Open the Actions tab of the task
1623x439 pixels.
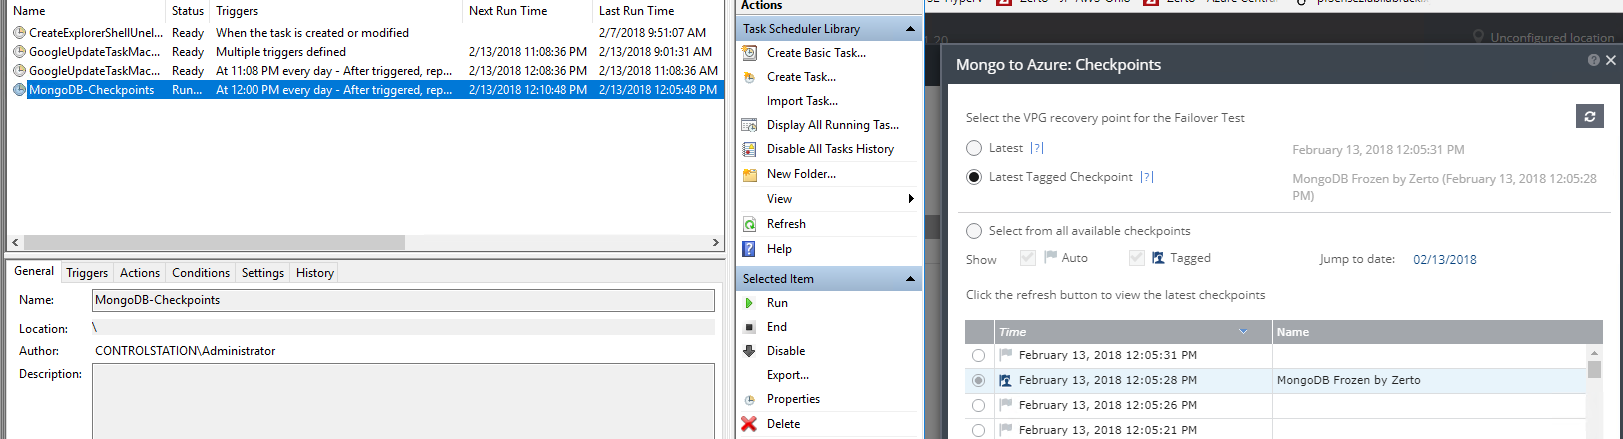coord(140,273)
